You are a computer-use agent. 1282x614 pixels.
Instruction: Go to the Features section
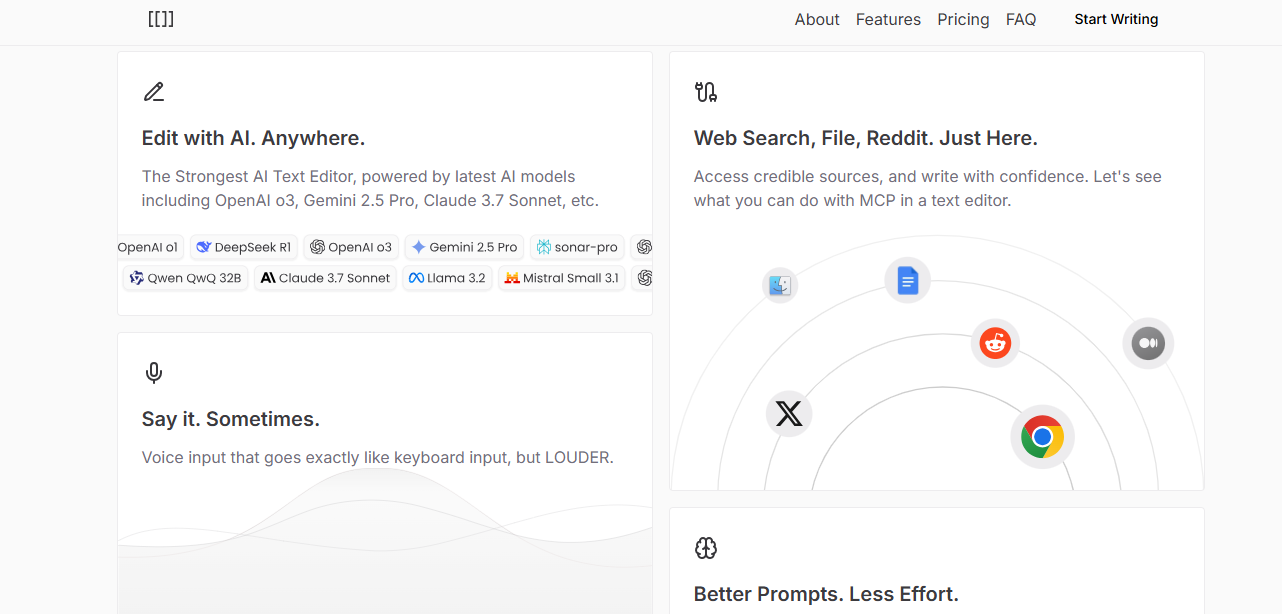coord(888,20)
